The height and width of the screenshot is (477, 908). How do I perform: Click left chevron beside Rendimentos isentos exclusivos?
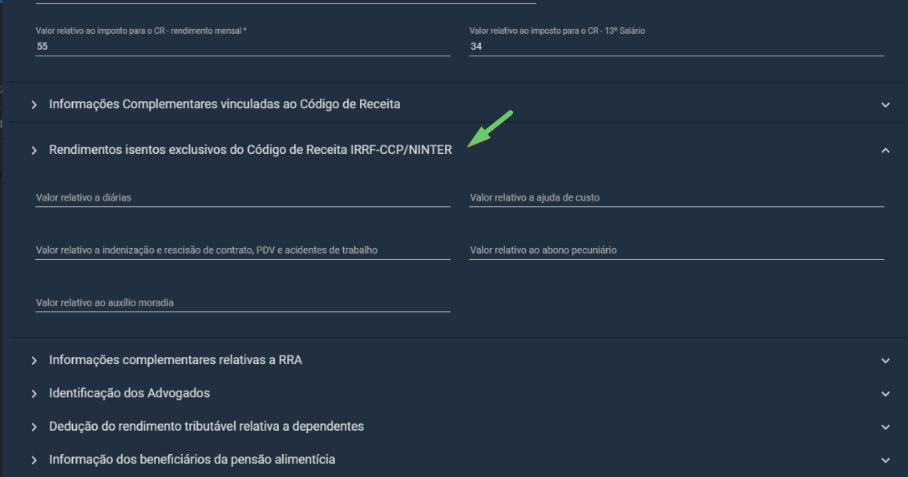[34, 151]
